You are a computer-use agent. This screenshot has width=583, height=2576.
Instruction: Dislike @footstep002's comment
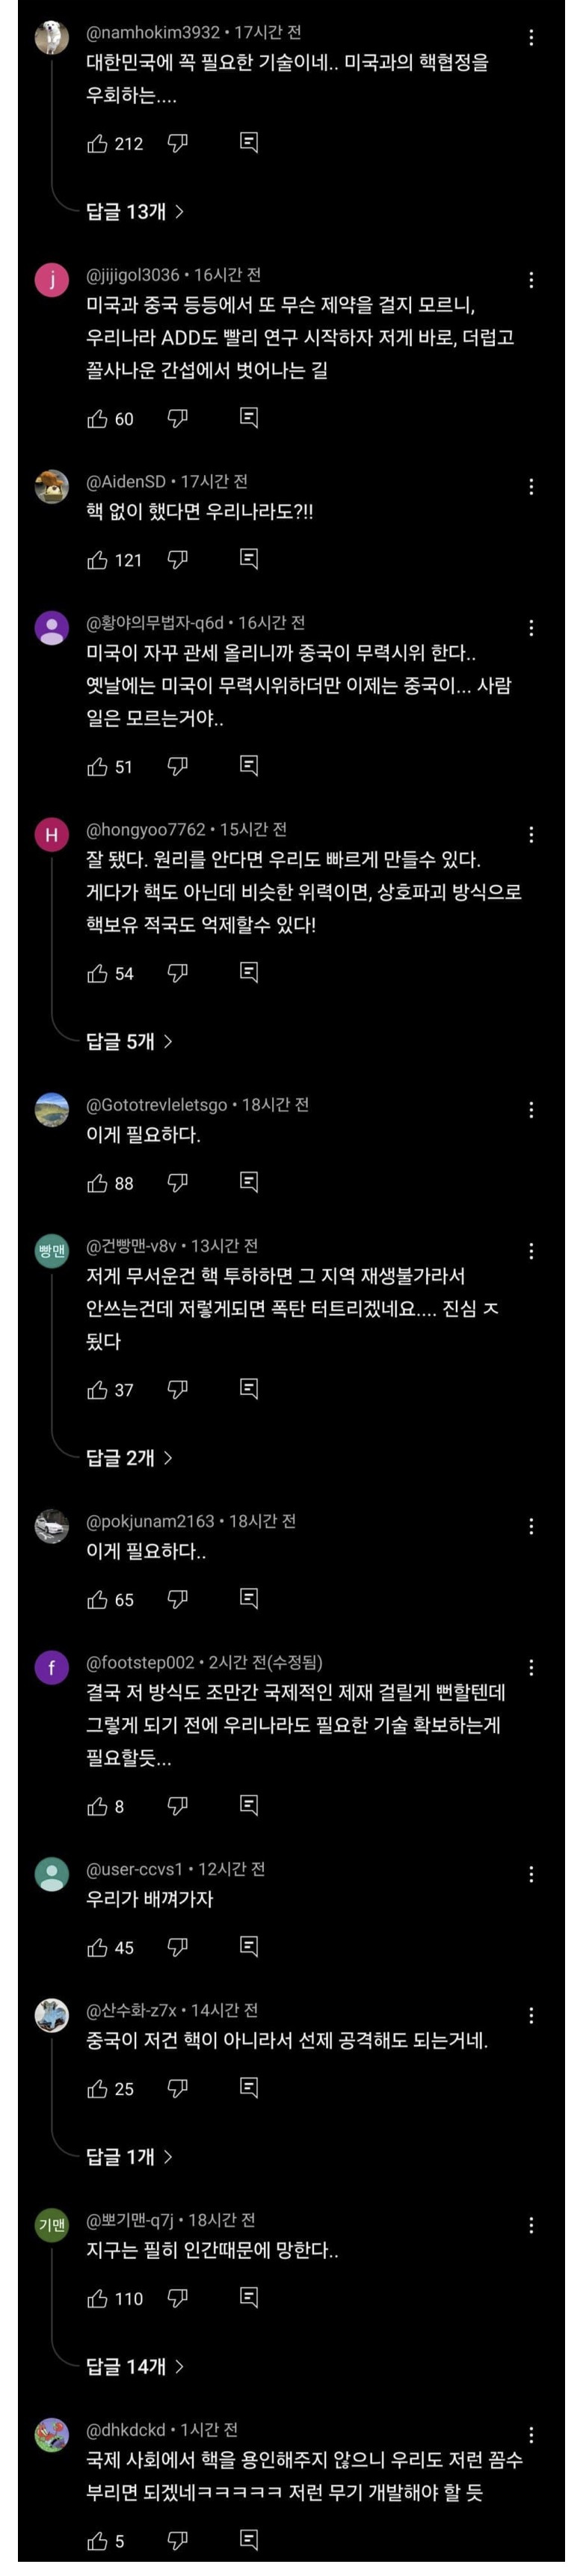177,1804
